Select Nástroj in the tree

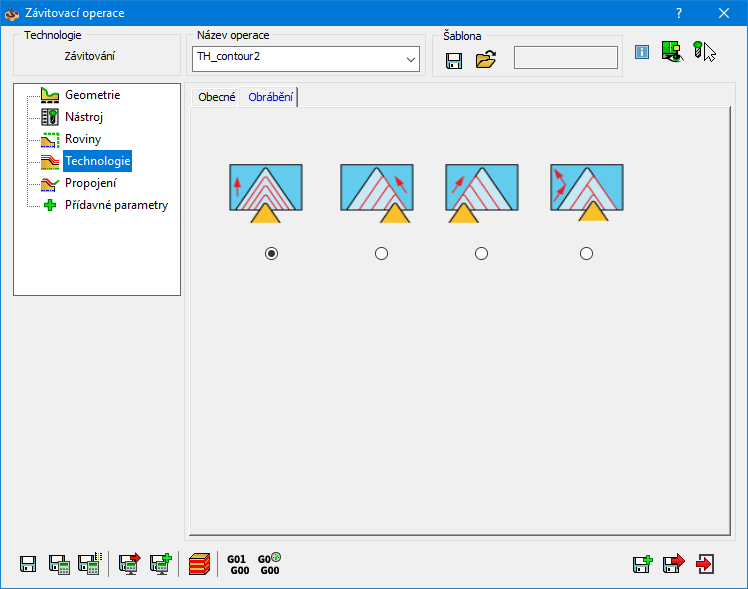(85, 117)
